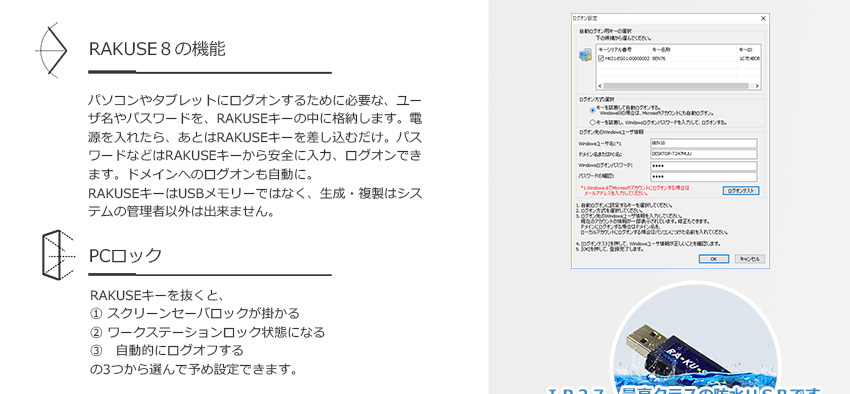This screenshot has width=850, height=394.
Task: Toggle the key serial number checkbox
Action: click(601, 59)
